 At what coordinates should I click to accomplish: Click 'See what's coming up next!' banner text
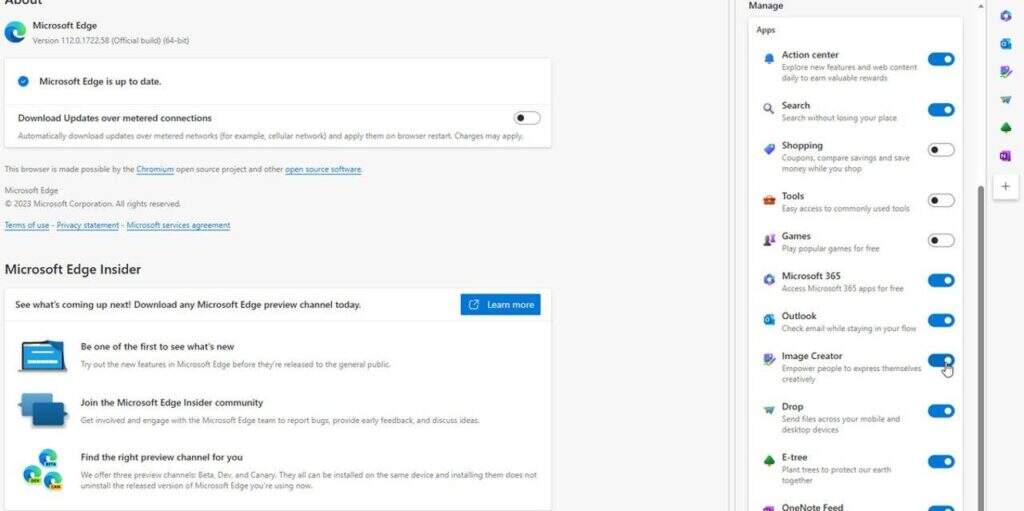187,305
